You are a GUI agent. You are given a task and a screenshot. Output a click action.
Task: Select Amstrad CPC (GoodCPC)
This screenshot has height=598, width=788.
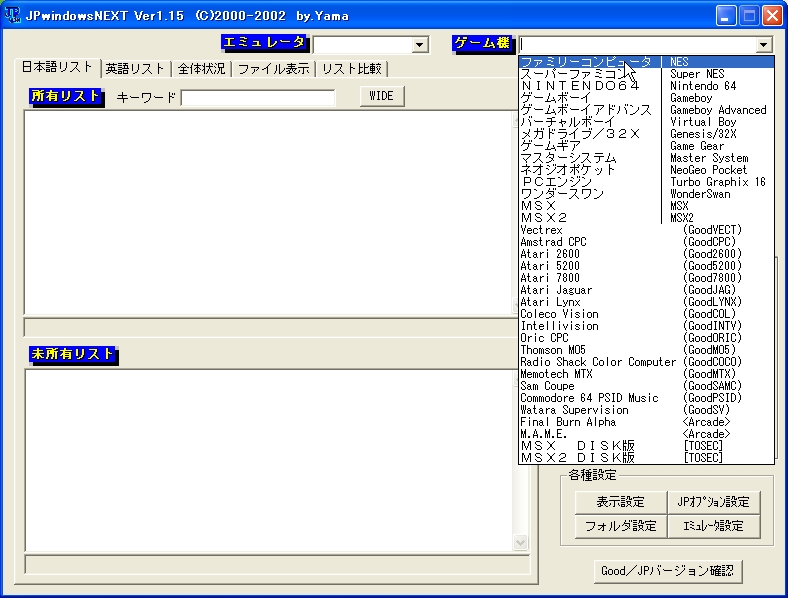click(x=646, y=242)
